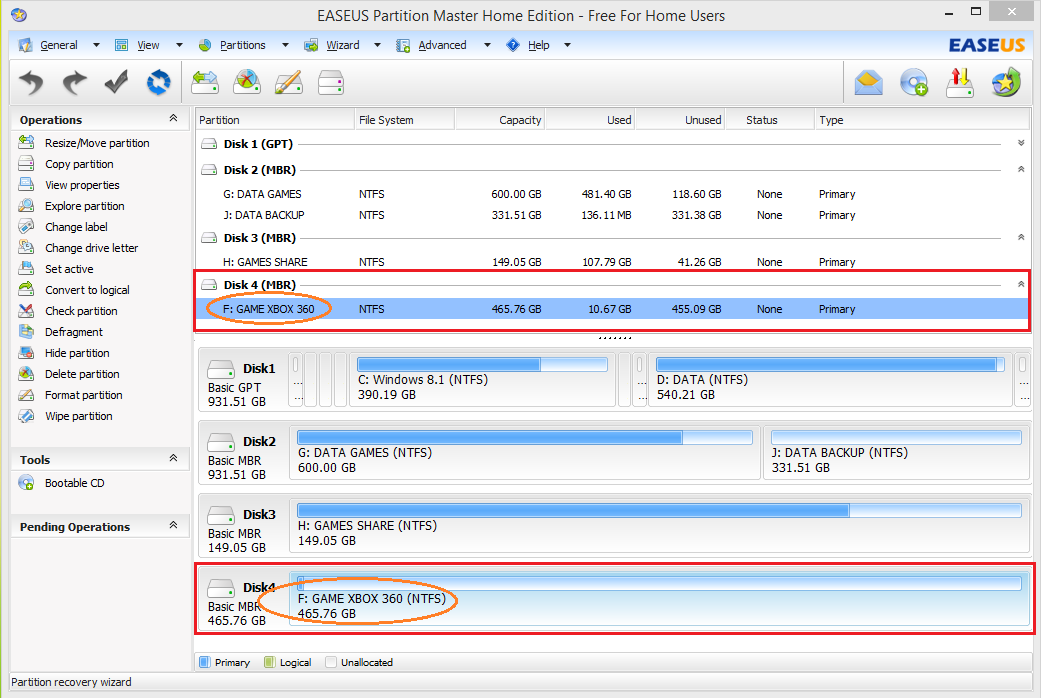The height and width of the screenshot is (698, 1041).
Task: Click dropdown arrow next to General
Action: pos(96,45)
